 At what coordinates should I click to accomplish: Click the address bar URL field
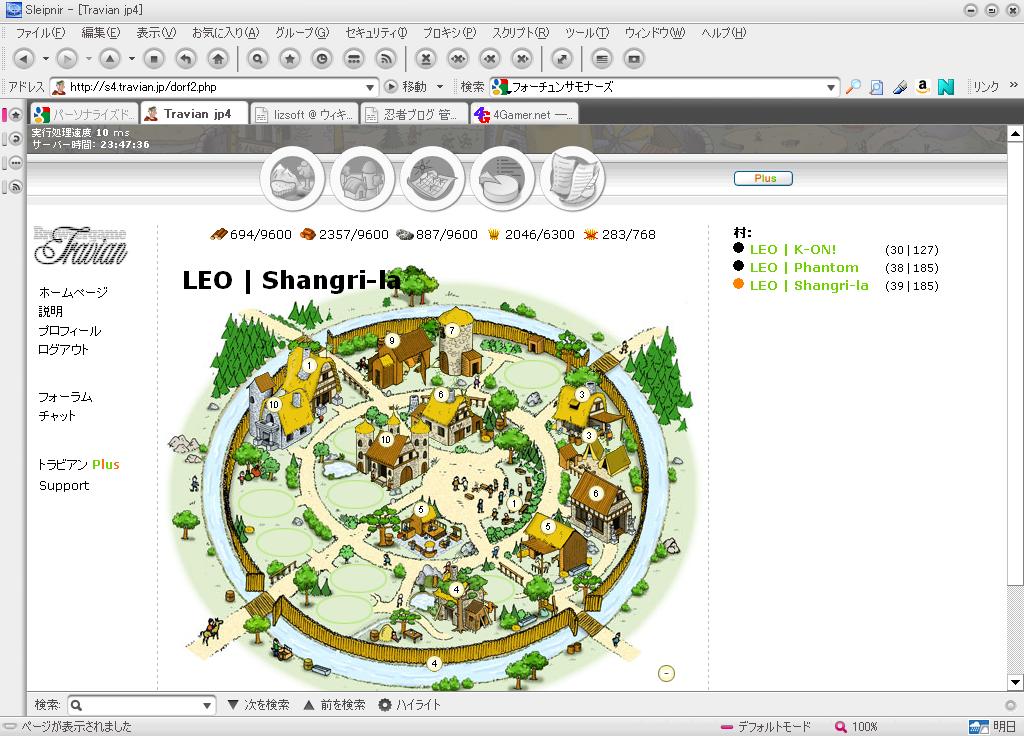214,87
